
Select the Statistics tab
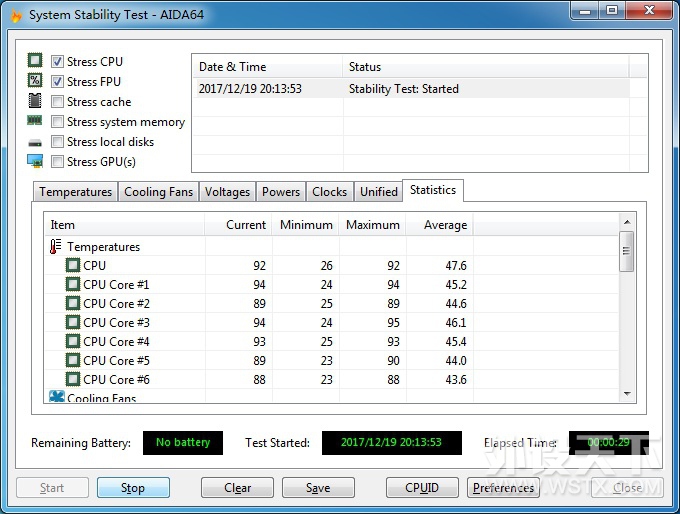click(433, 190)
